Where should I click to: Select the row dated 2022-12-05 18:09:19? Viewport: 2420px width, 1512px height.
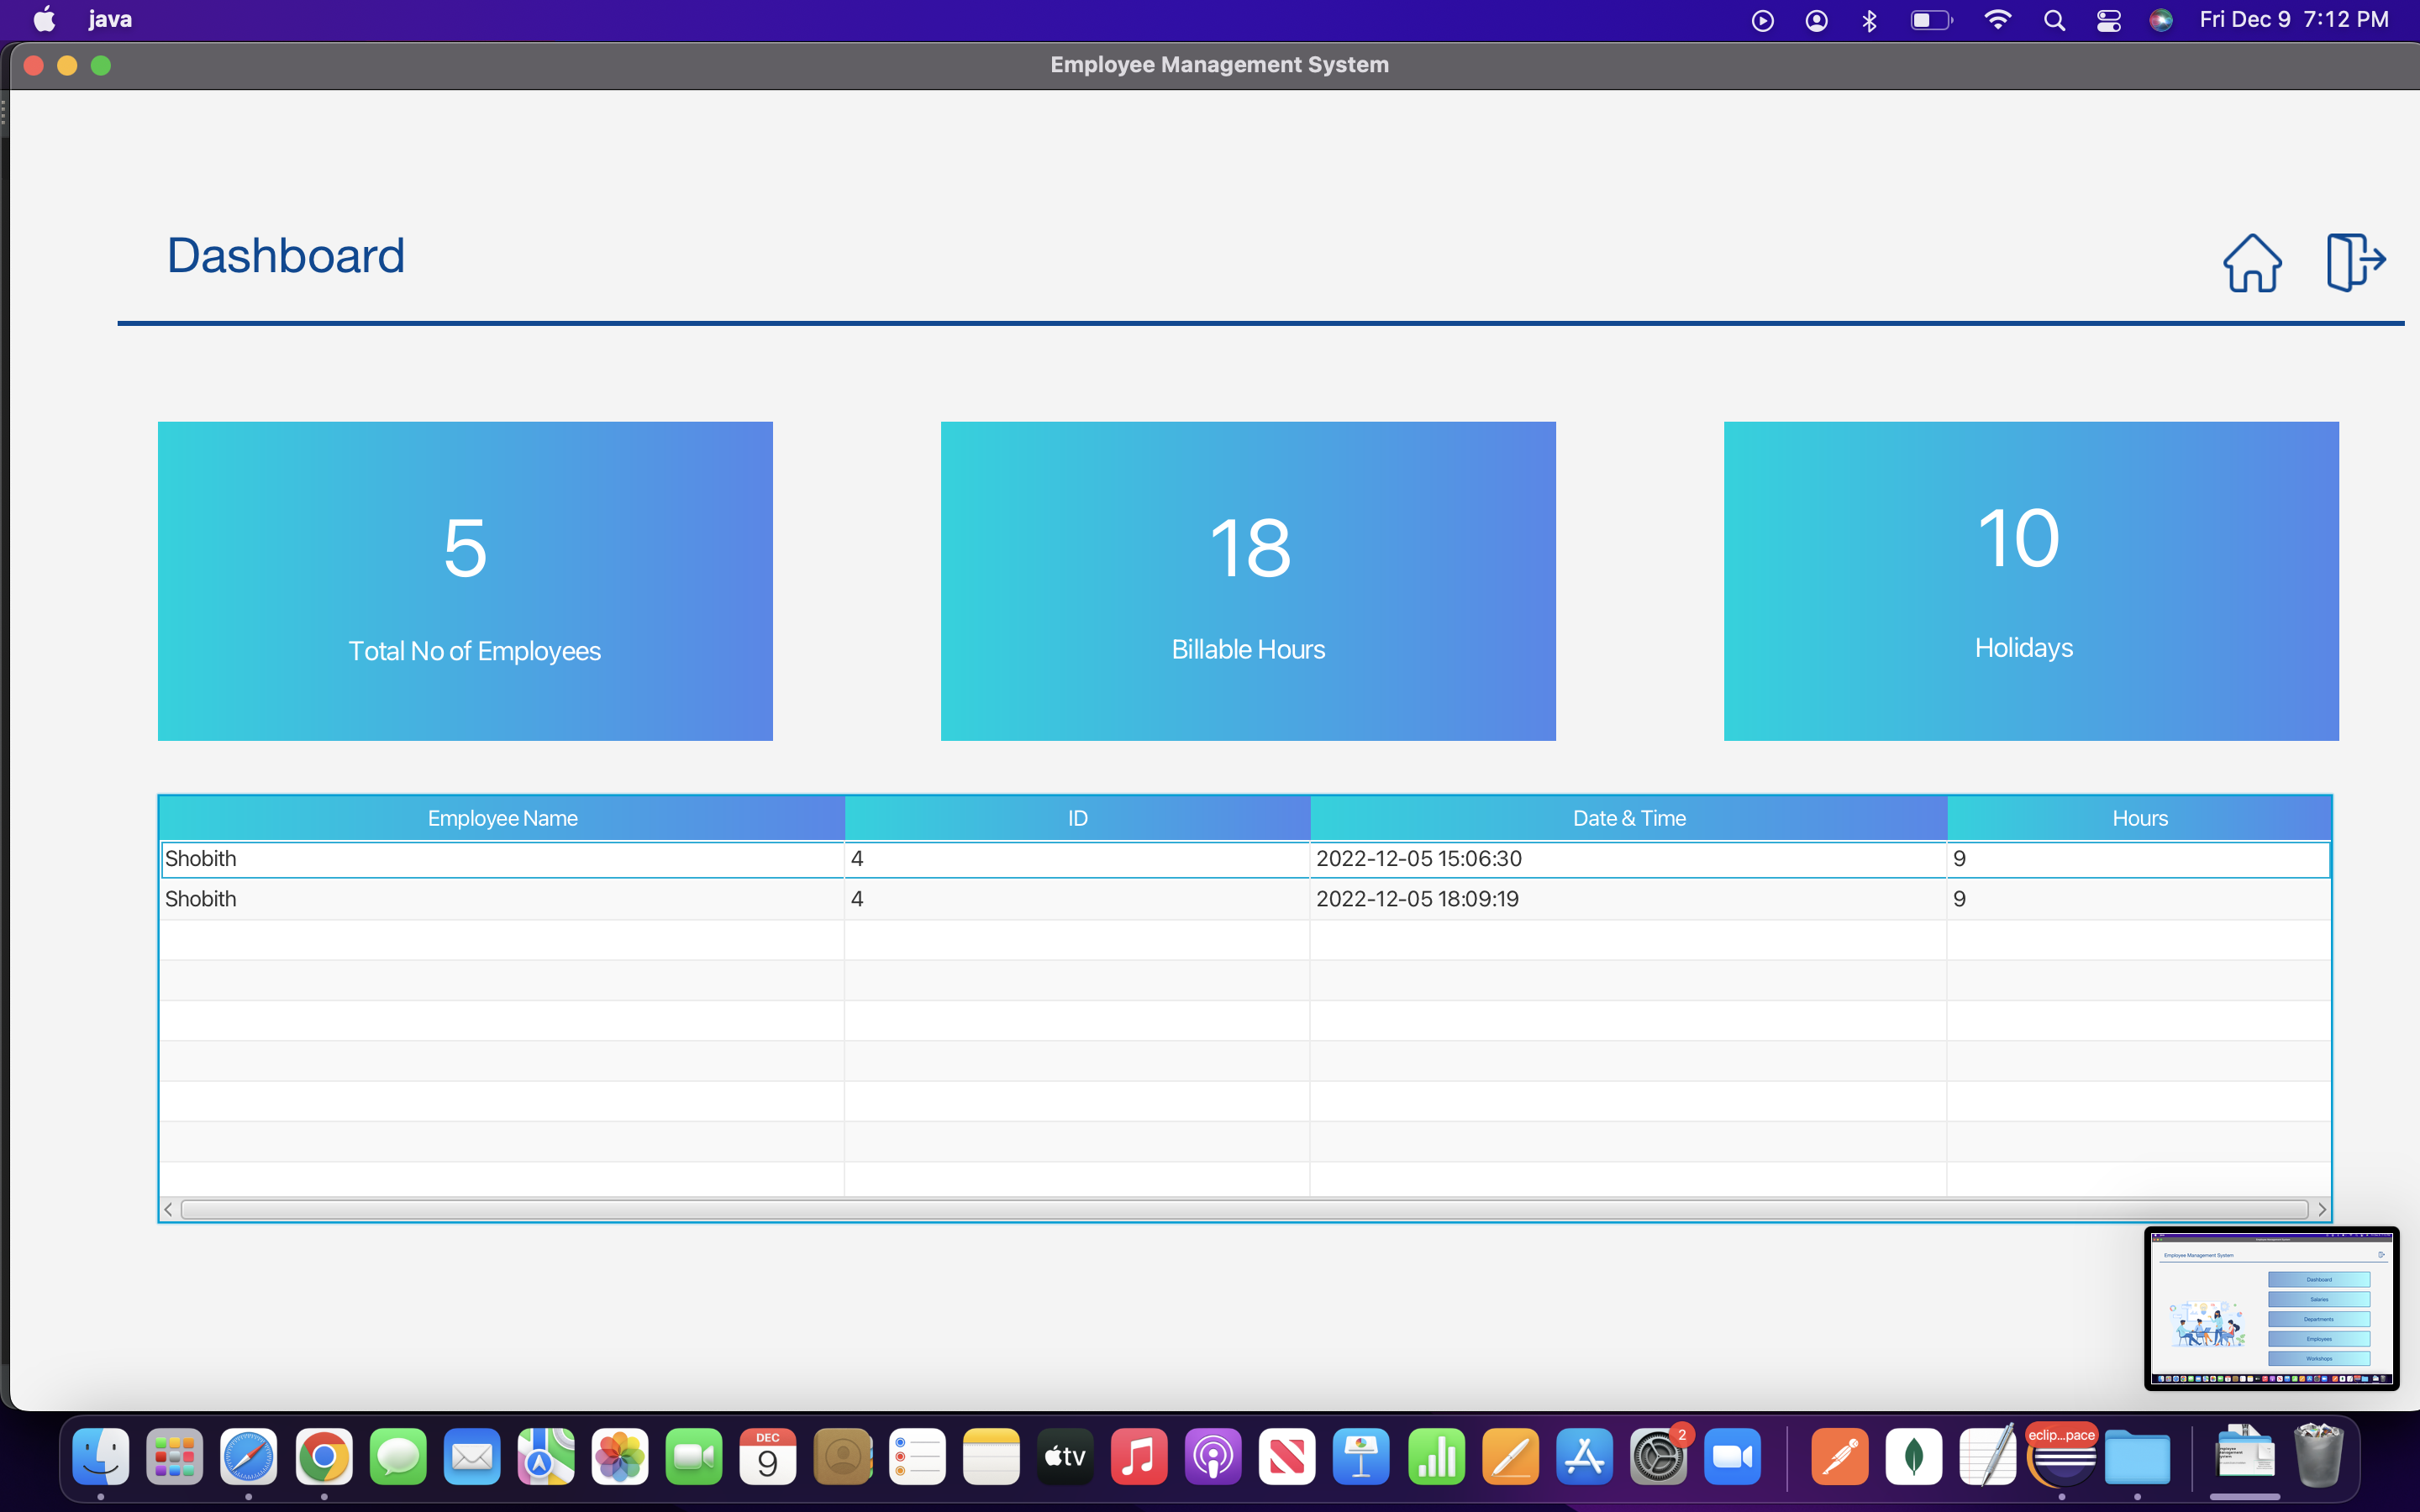(x=1416, y=899)
